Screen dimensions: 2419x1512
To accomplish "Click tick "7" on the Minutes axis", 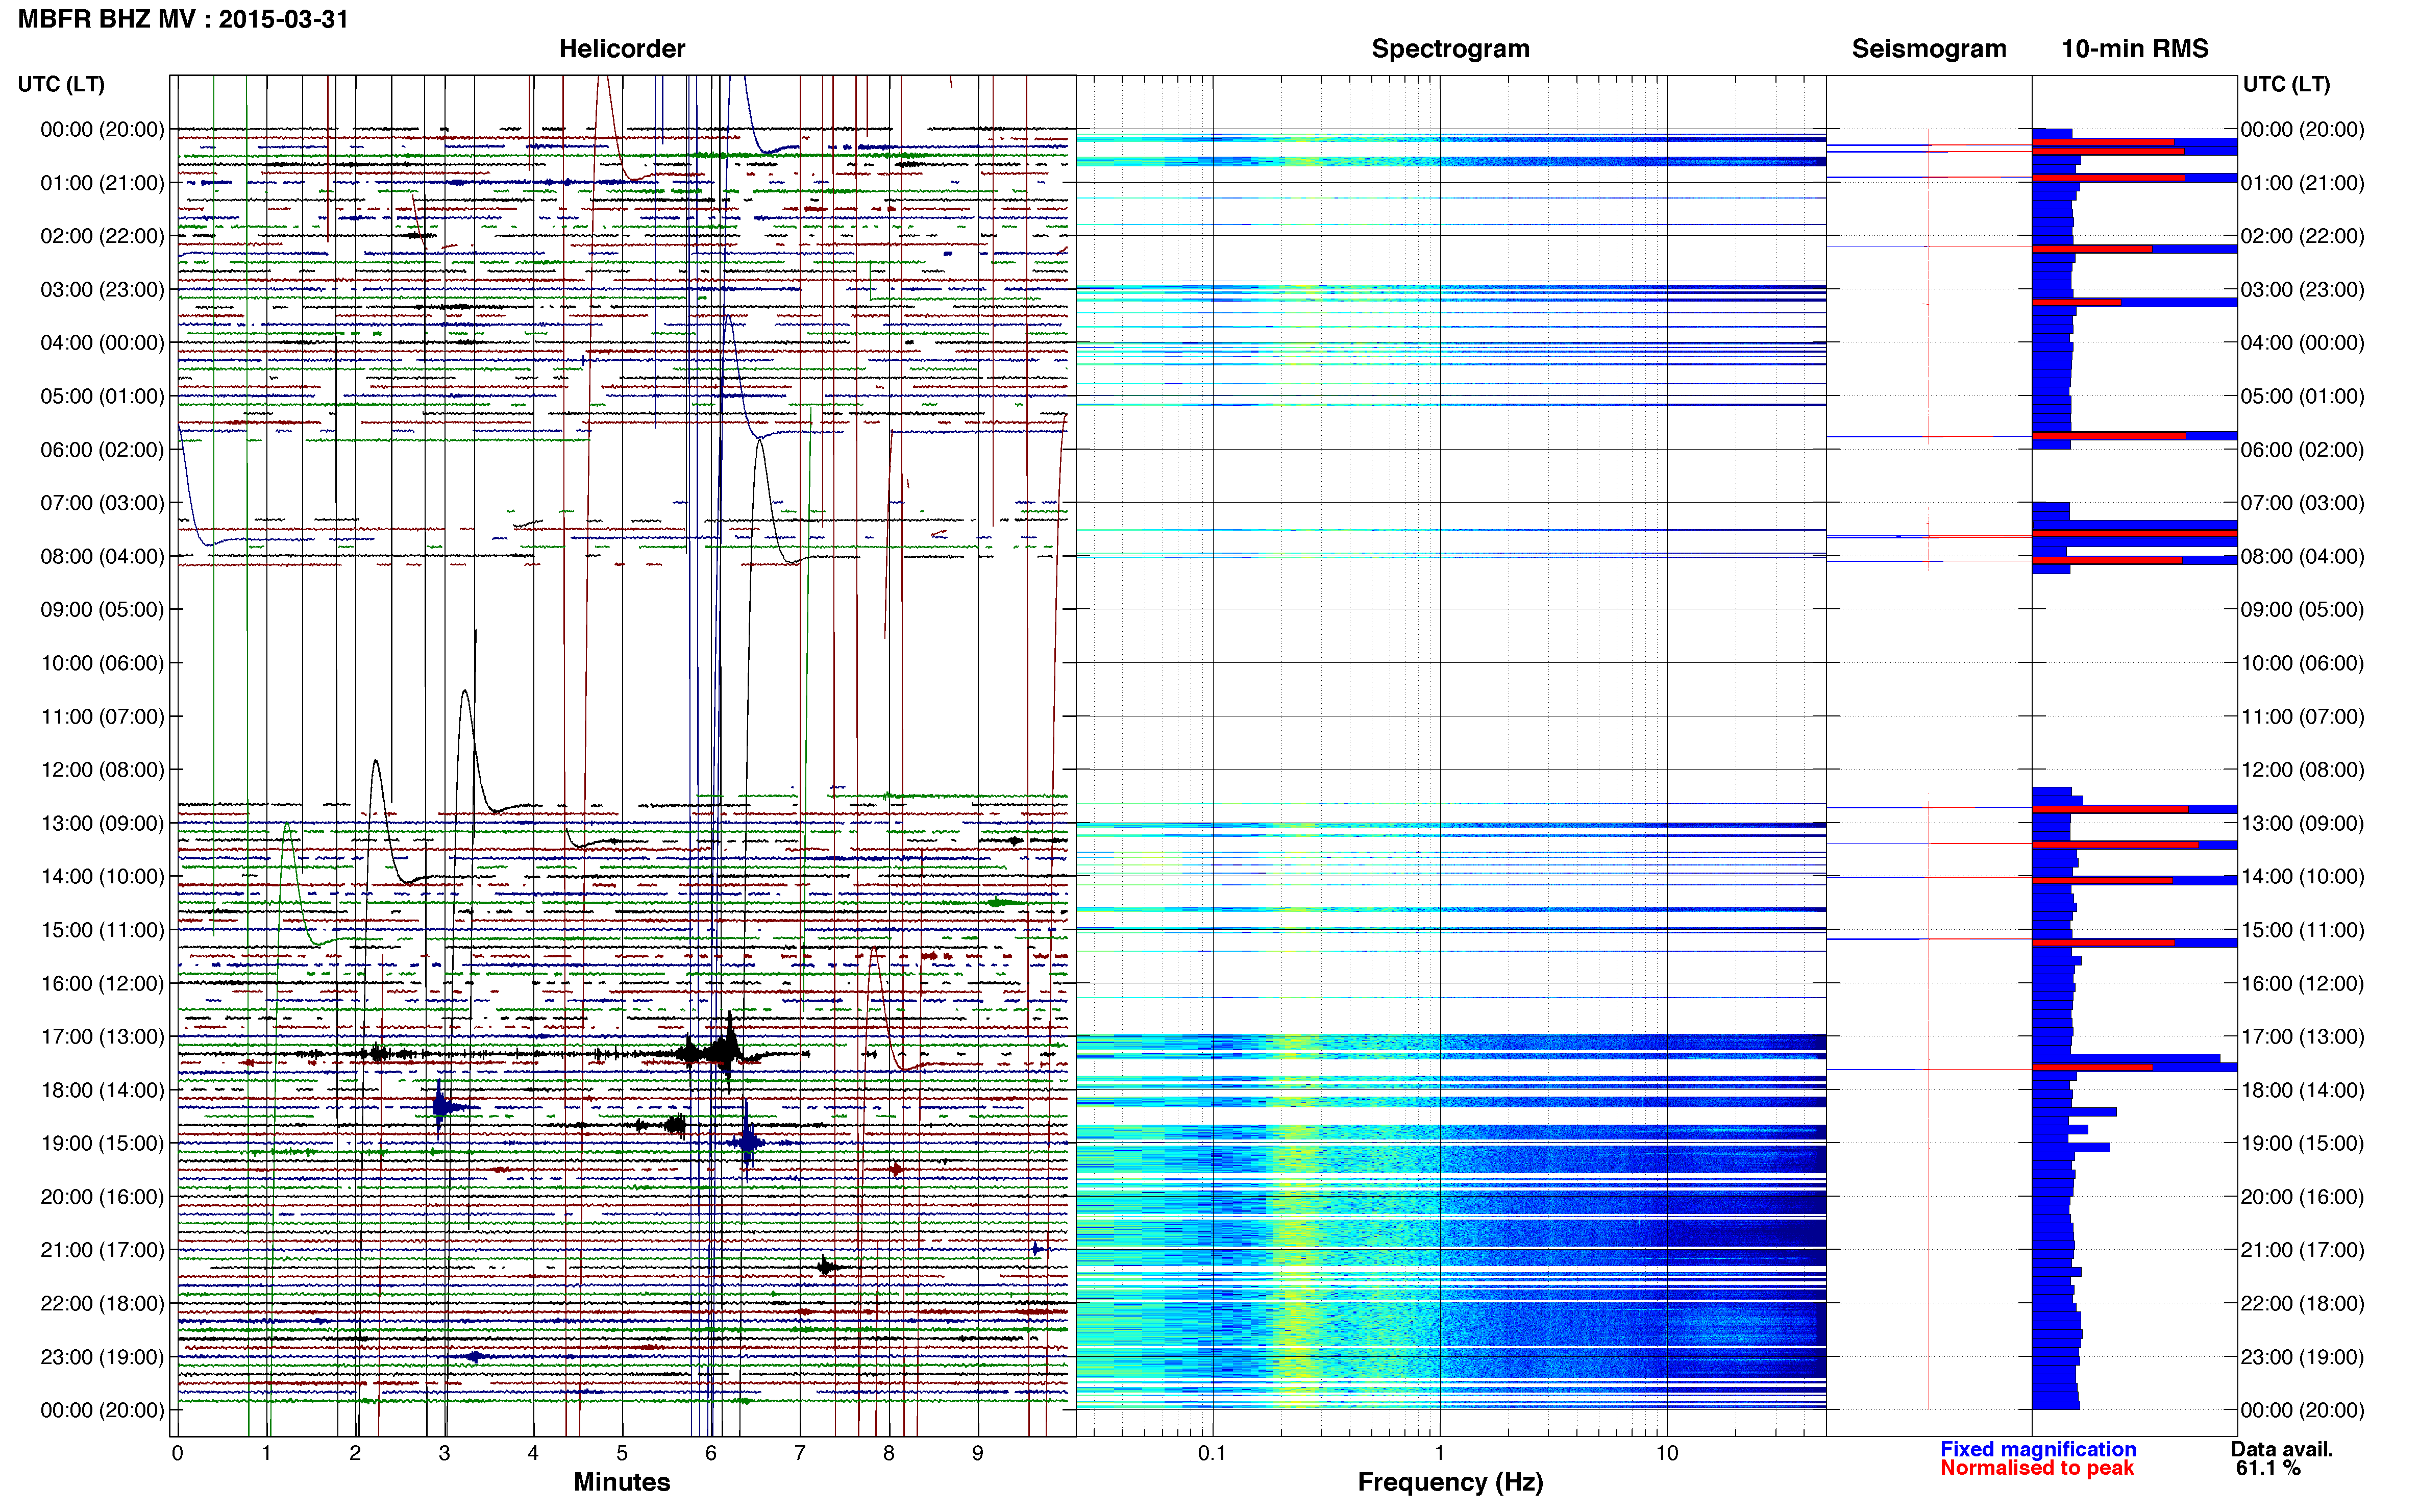I will 800,1454.
